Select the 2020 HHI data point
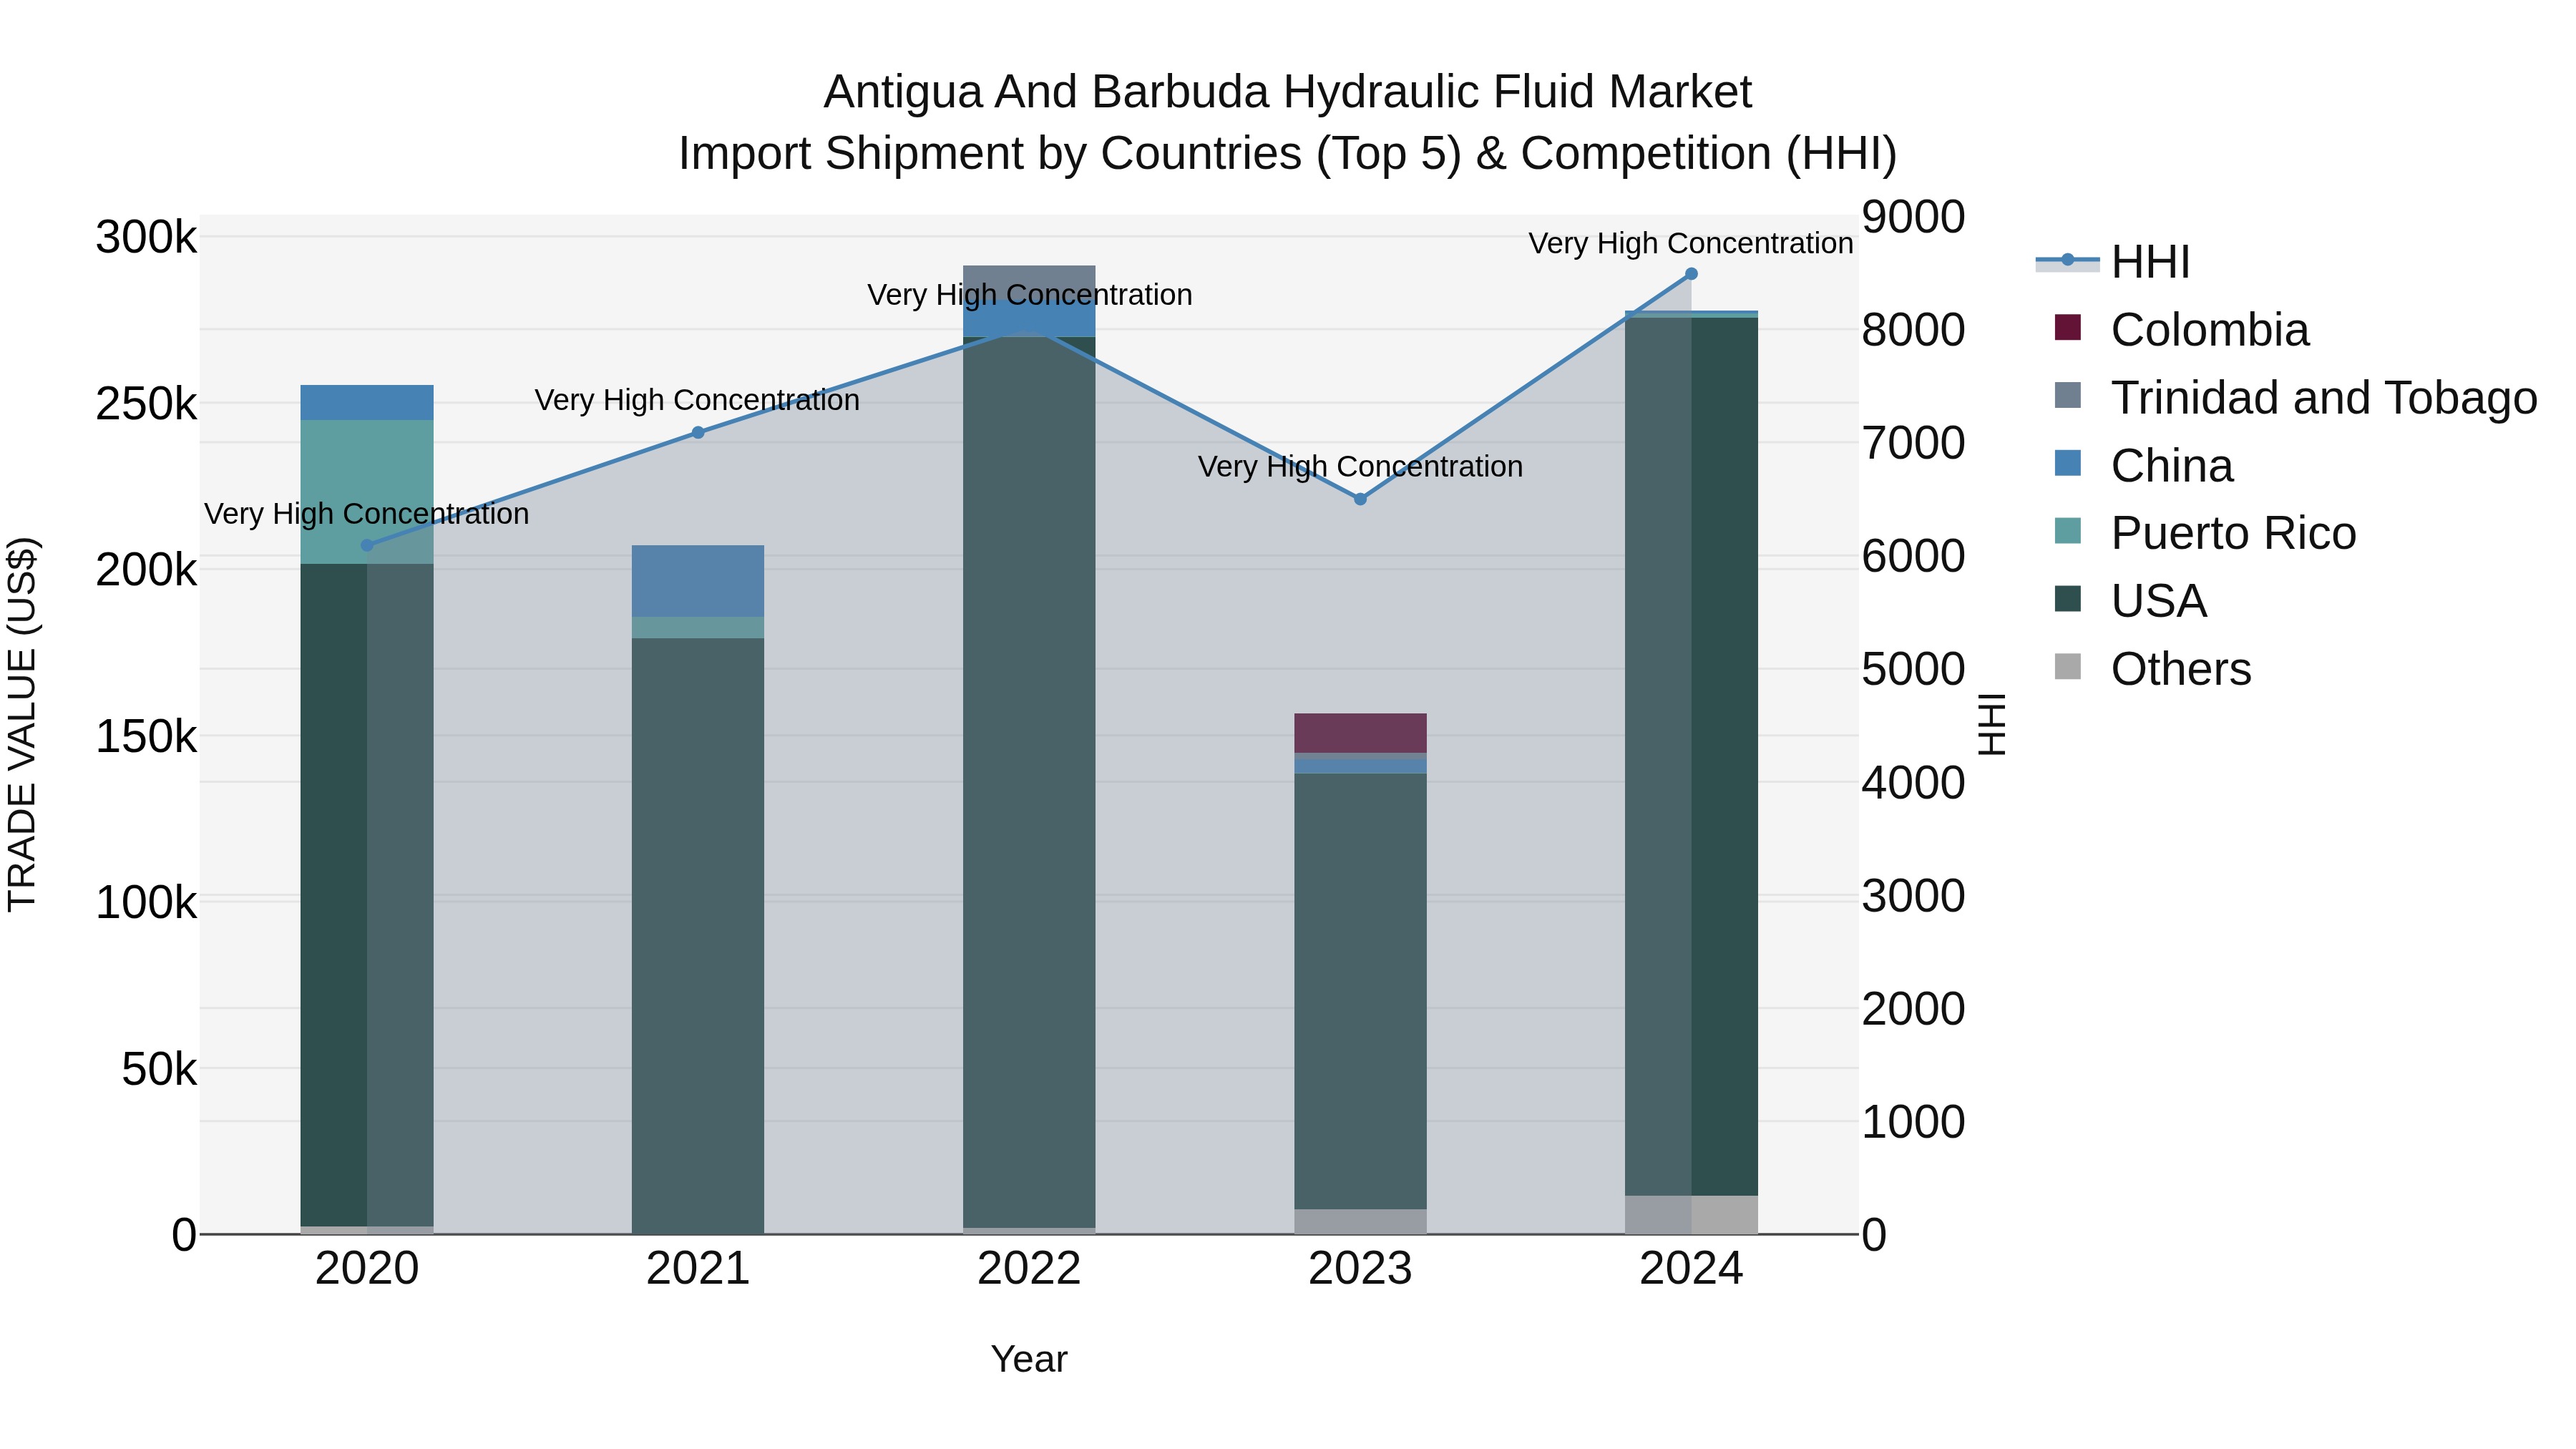This screenshot has width=2576, height=1449. 367,545
